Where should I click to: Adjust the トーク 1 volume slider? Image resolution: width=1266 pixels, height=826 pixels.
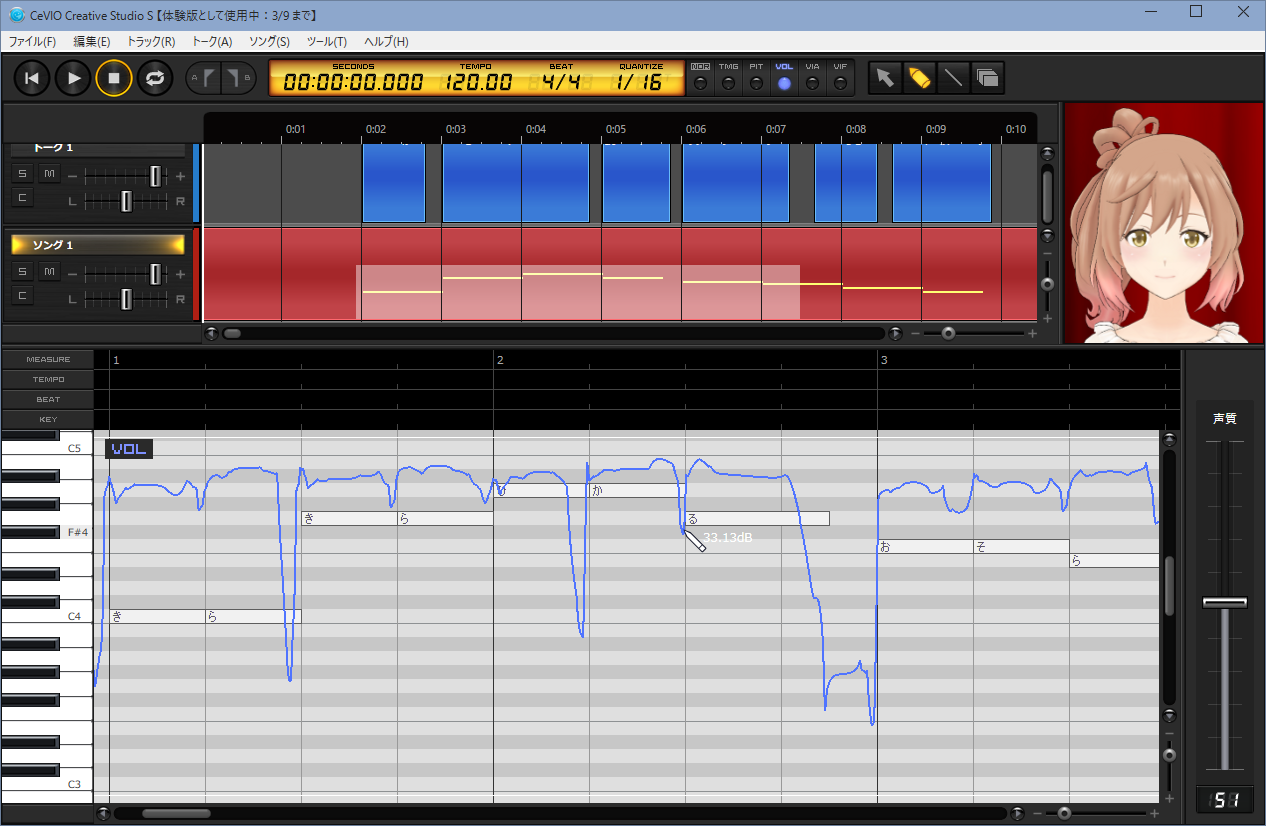click(x=155, y=176)
